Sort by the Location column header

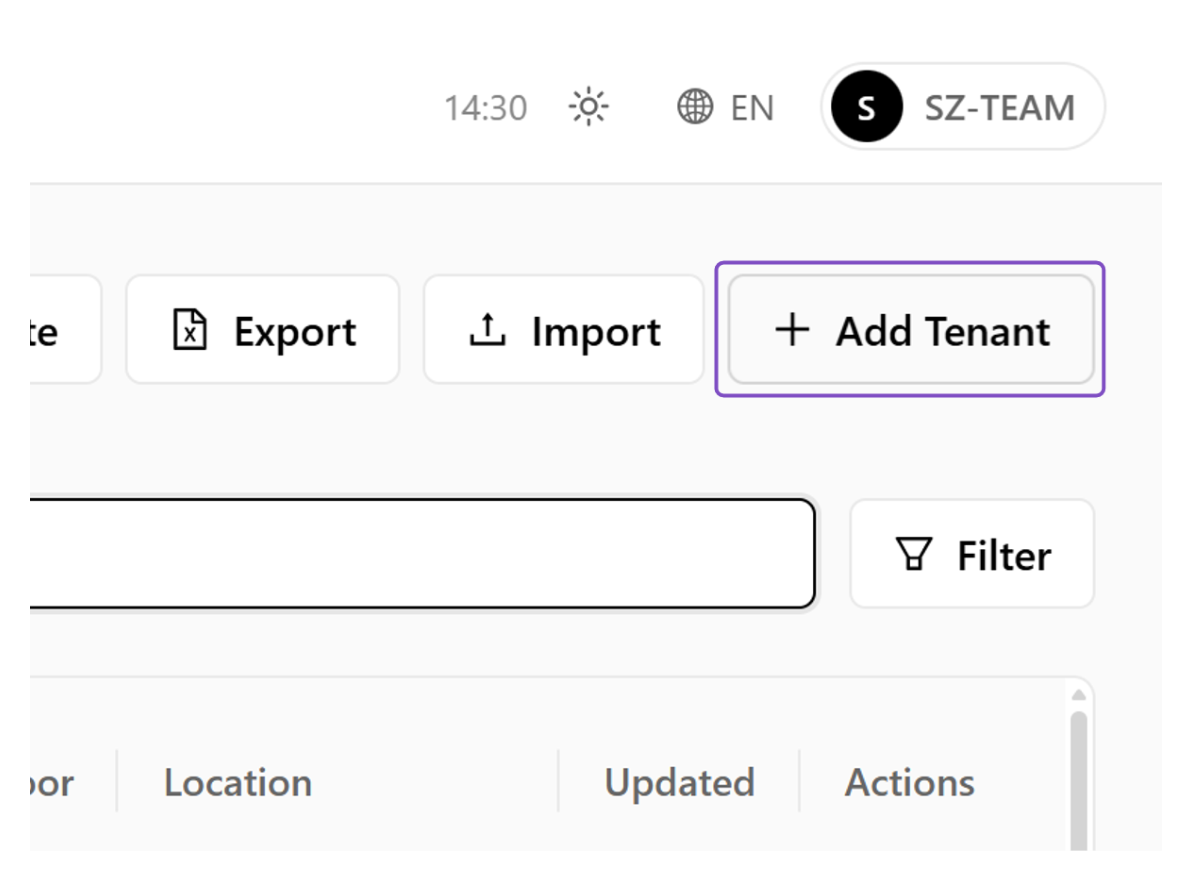[x=238, y=782]
